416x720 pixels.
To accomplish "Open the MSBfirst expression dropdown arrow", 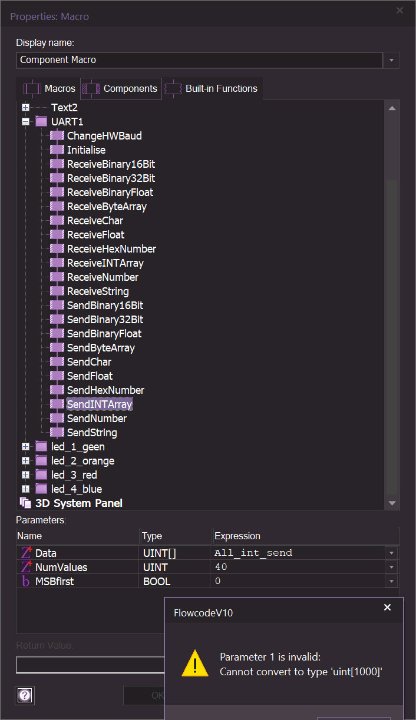I will 391,581.
